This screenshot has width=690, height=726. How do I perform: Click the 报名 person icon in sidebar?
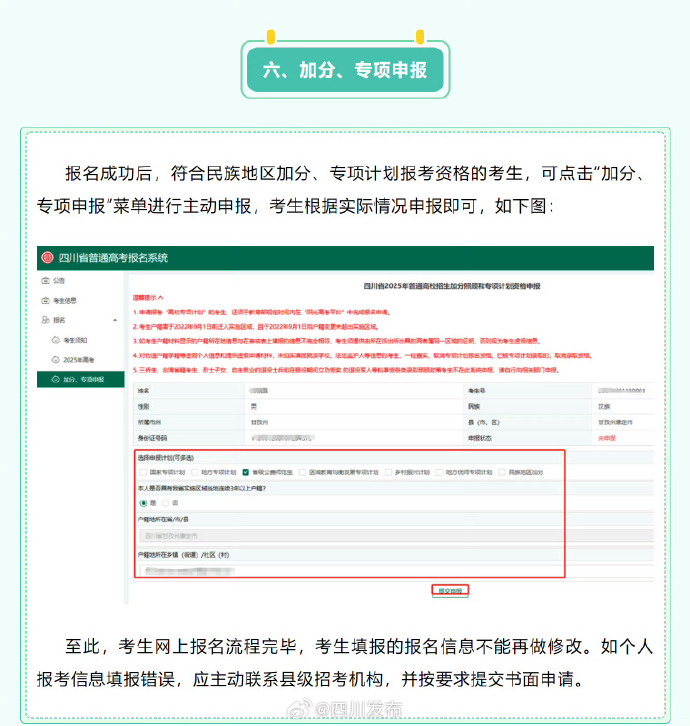(x=45, y=320)
